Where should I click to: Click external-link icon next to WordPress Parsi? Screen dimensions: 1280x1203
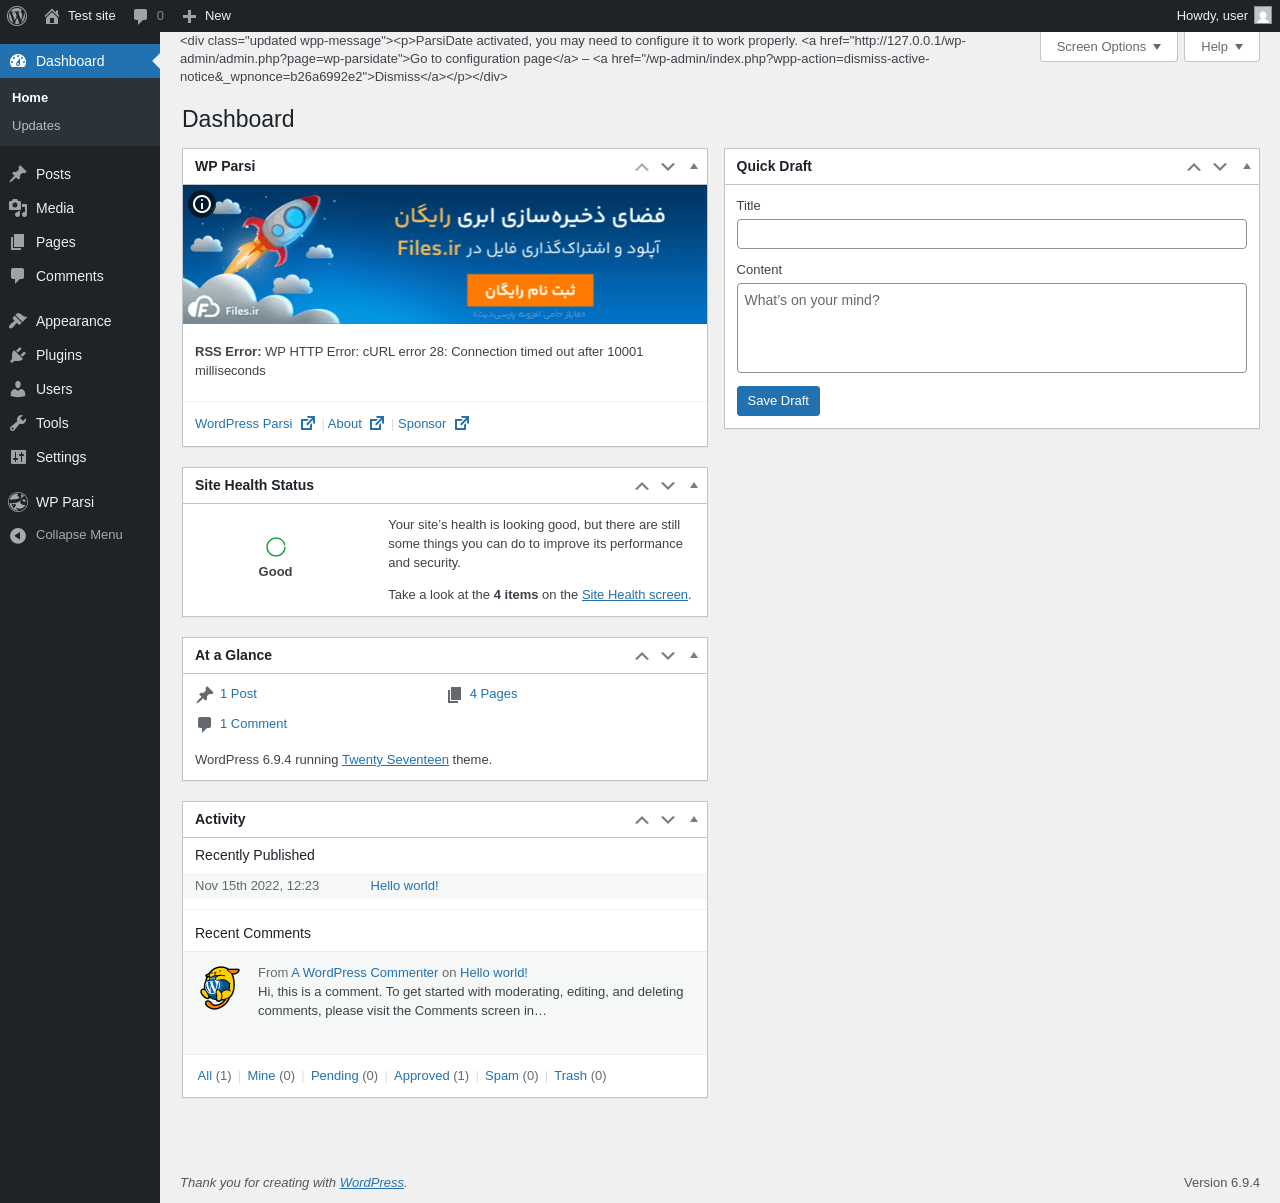[x=308, y=423]
